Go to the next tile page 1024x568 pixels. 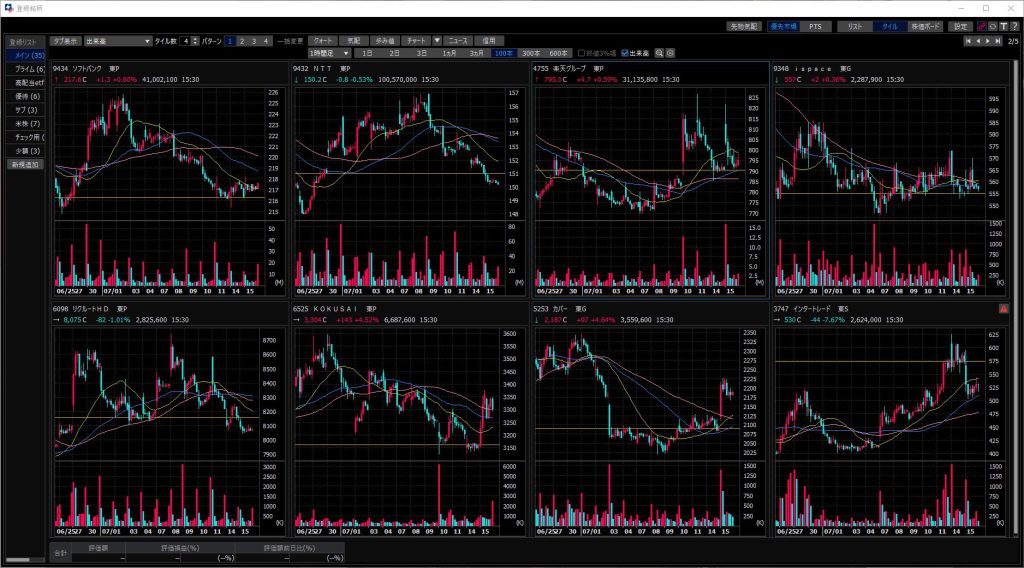coord(988,41)
